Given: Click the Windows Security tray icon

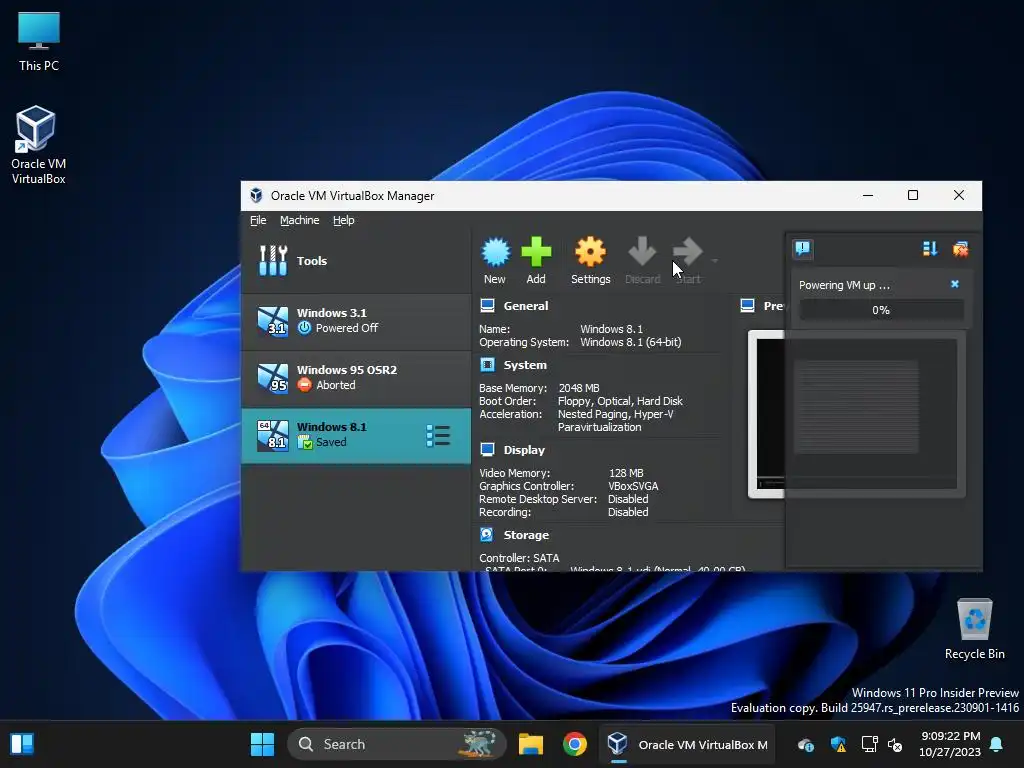Looking at the screenshot, I should [x=838, y=744].
